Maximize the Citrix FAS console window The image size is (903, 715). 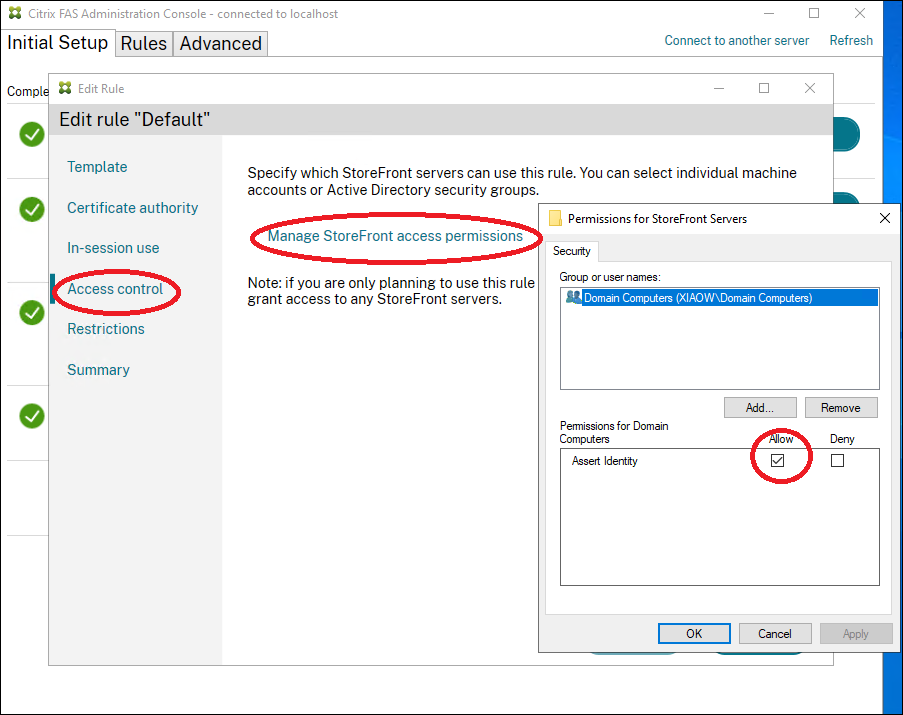click(814, 13)
